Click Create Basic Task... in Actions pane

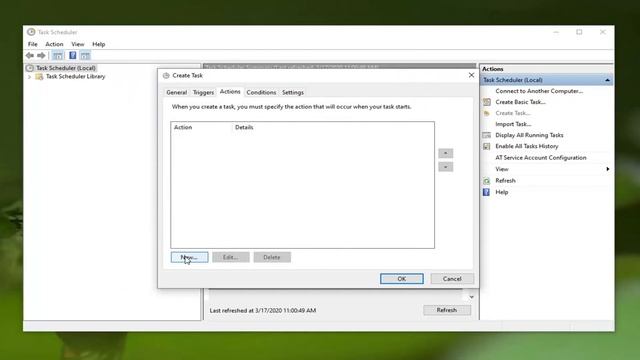coord(520,102)
